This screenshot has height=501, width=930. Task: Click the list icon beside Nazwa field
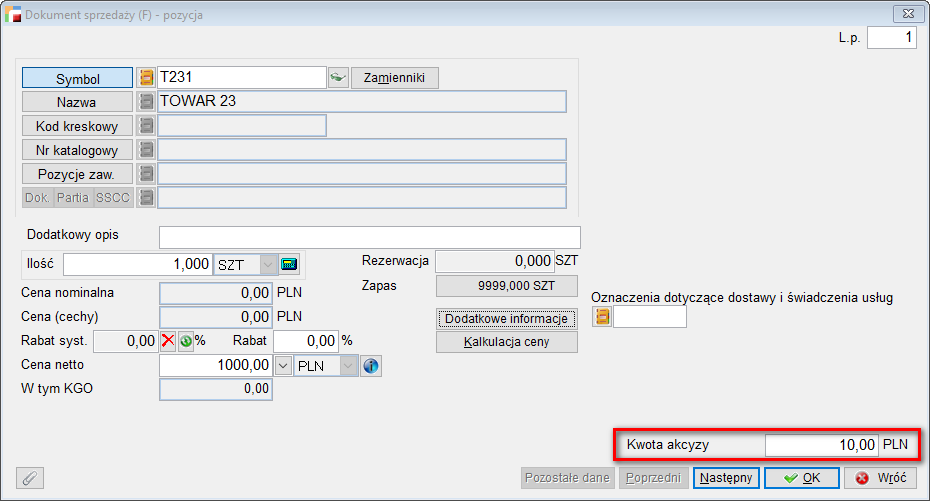(x=146, y=101)
